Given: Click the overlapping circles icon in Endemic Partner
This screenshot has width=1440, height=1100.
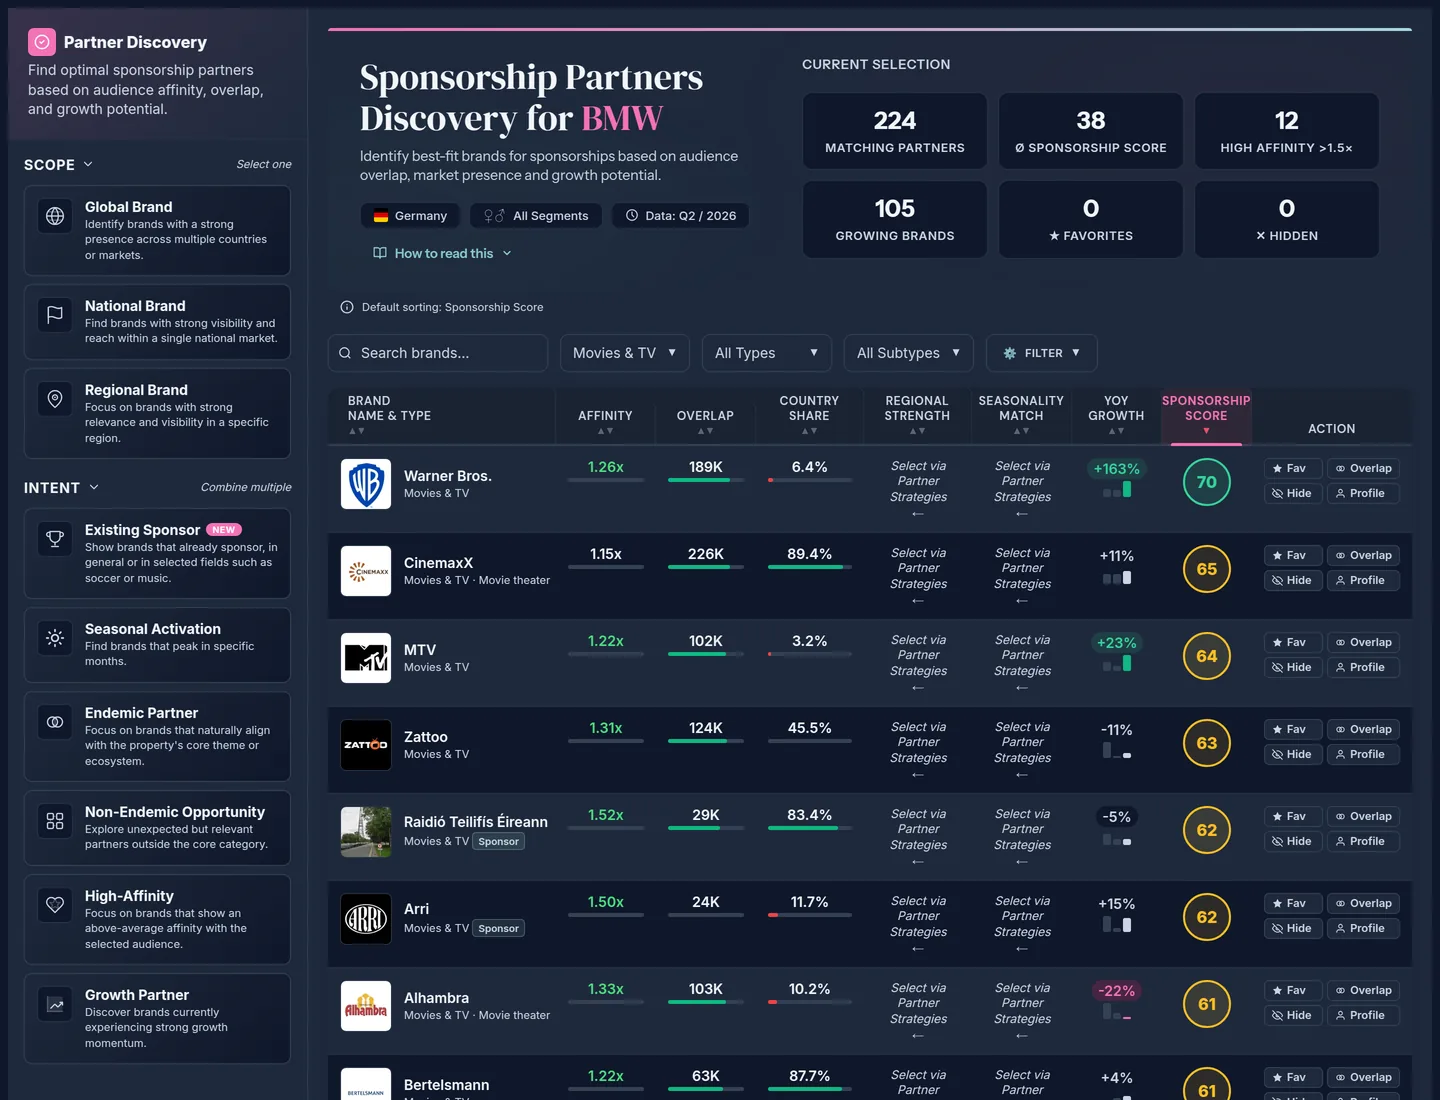Looking at the screenshot, I should pos(55,722).
